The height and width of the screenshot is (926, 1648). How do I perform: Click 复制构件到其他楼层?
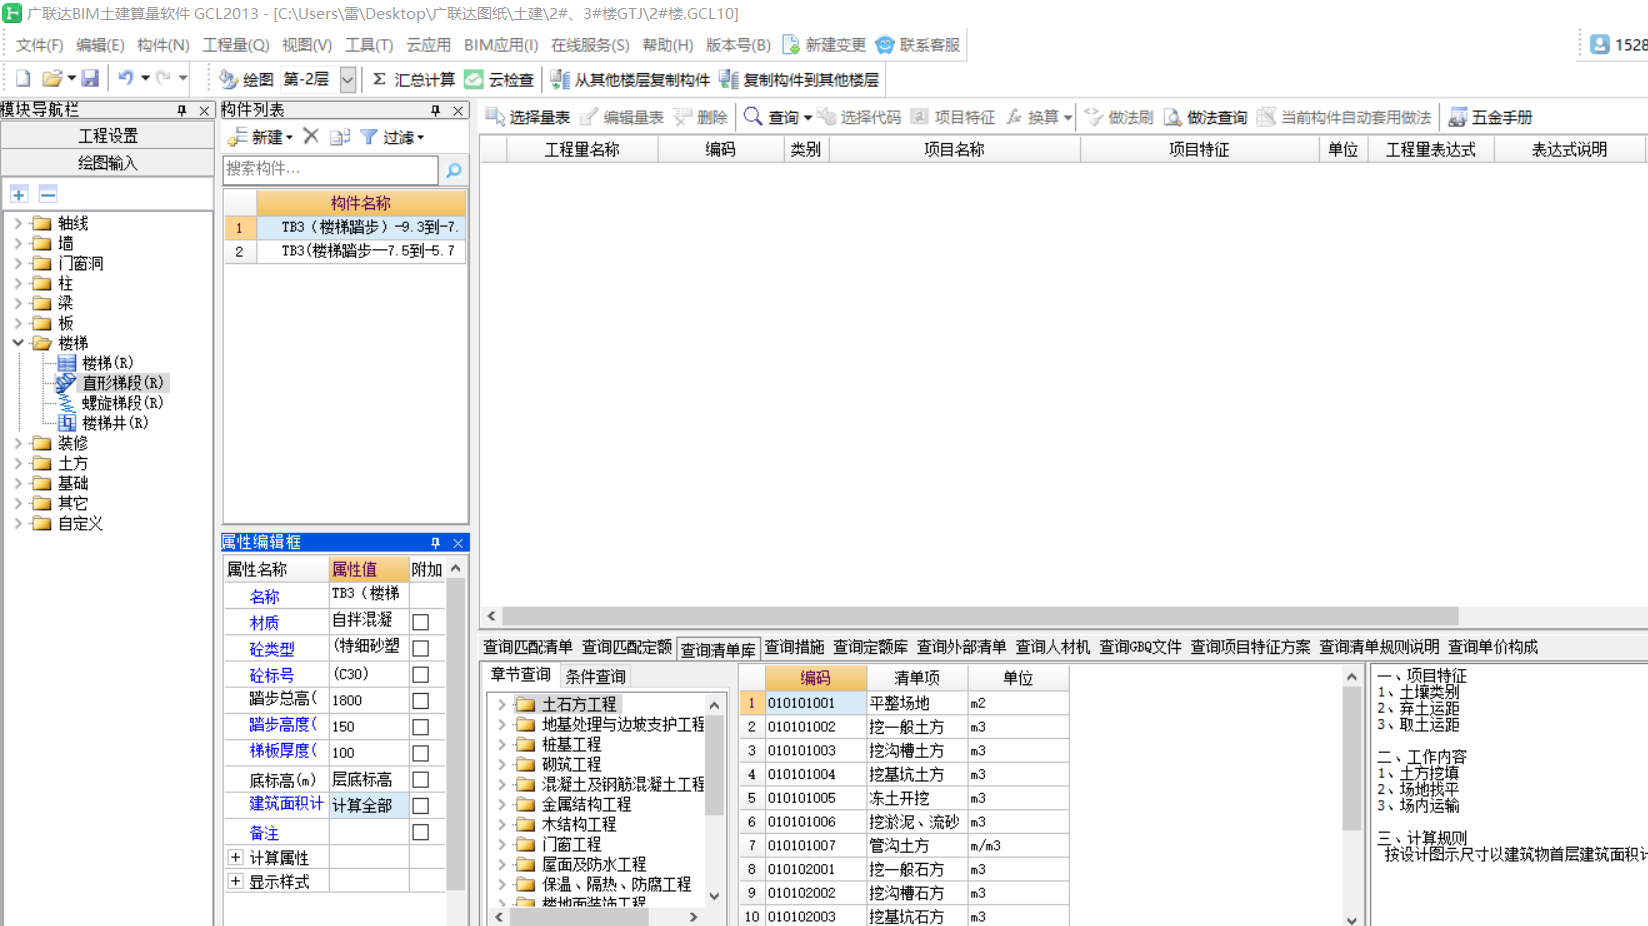799,79
